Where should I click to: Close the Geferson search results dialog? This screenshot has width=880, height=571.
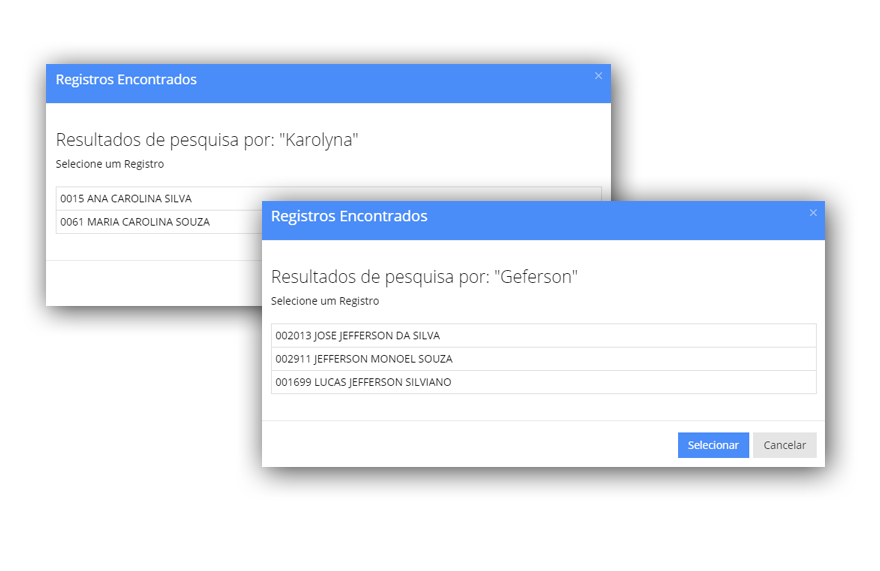813,213
